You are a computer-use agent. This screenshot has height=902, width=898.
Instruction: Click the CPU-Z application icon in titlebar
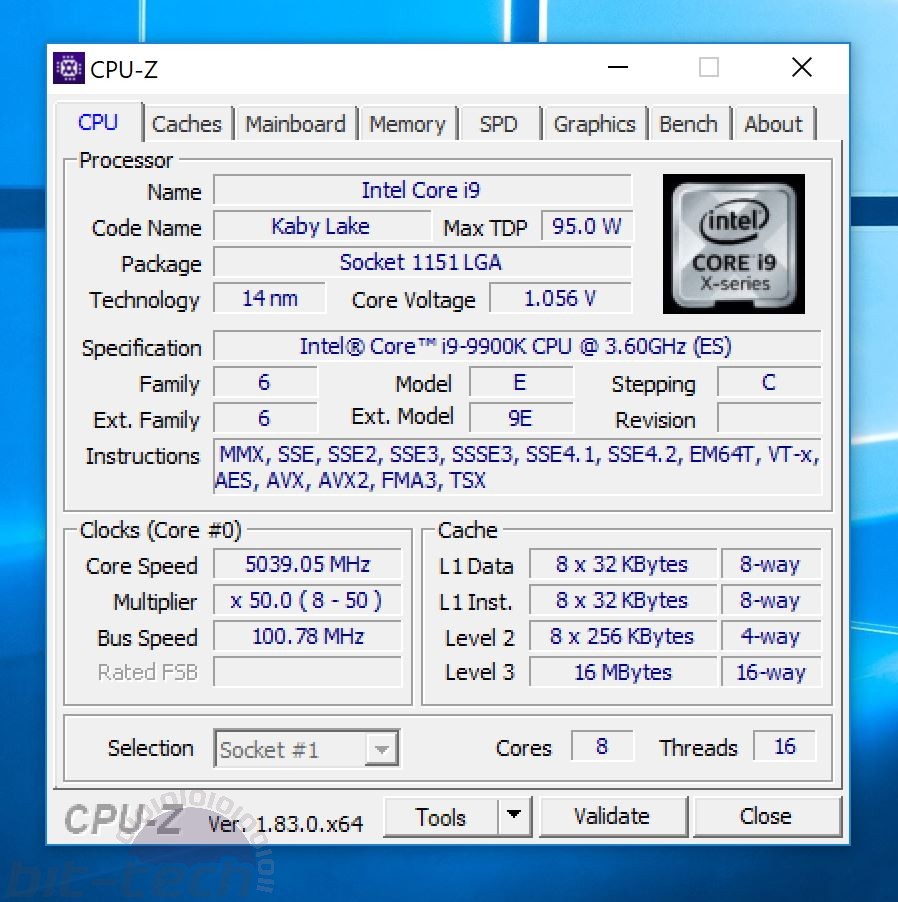pyautogui.click(x=68, y=67)
